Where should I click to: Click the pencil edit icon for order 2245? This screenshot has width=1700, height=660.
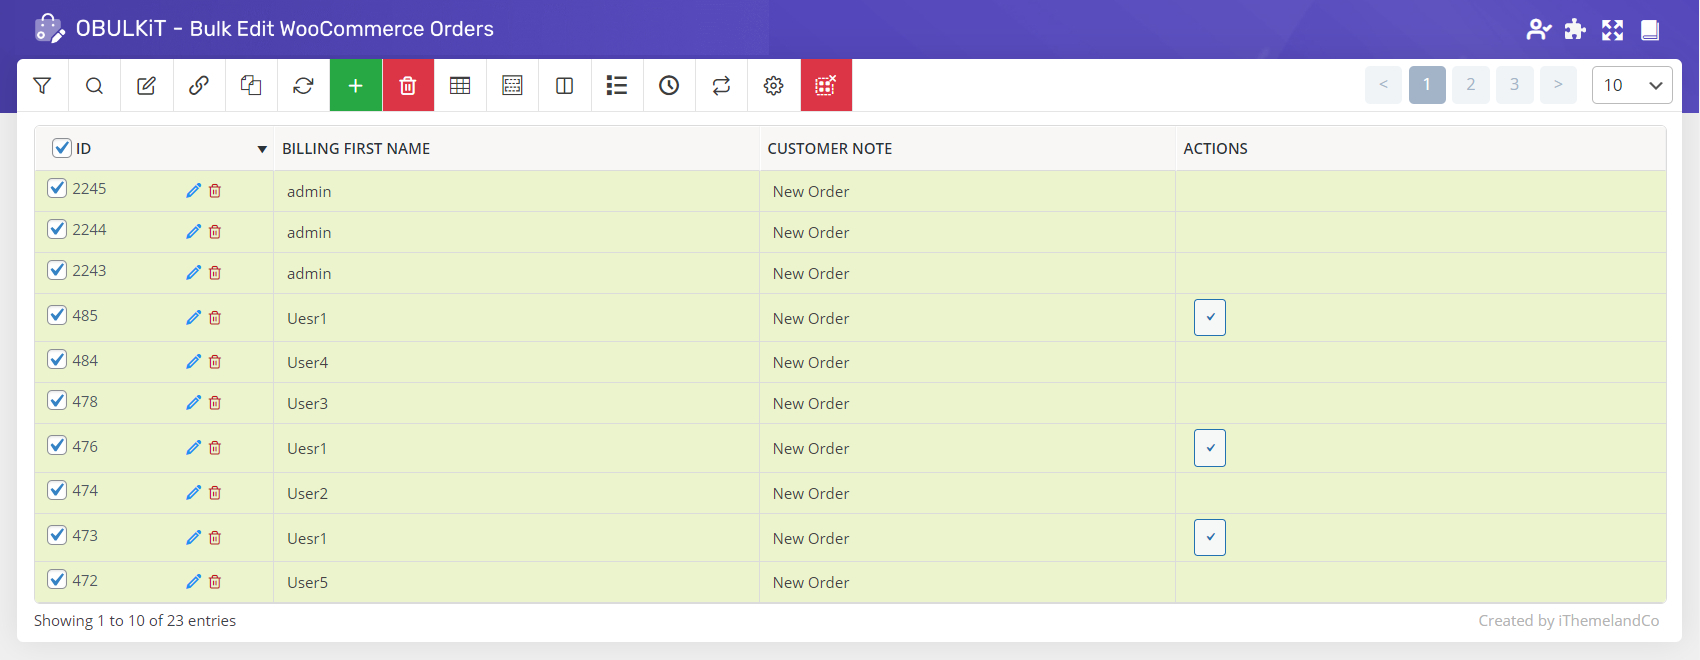click(193, 191)
